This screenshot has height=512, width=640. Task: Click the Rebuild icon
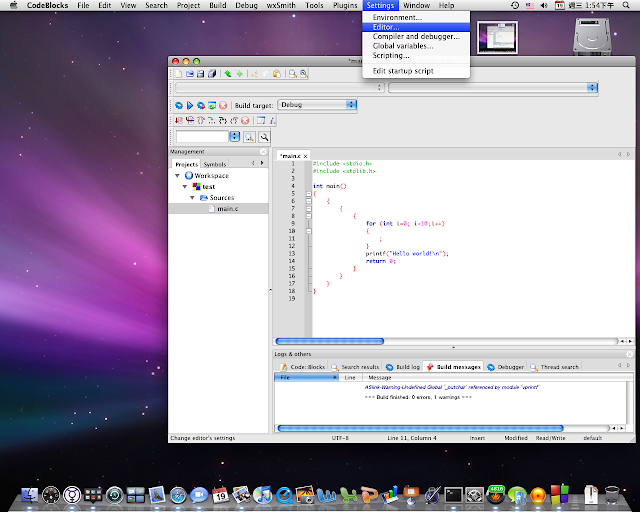[212, 105]
